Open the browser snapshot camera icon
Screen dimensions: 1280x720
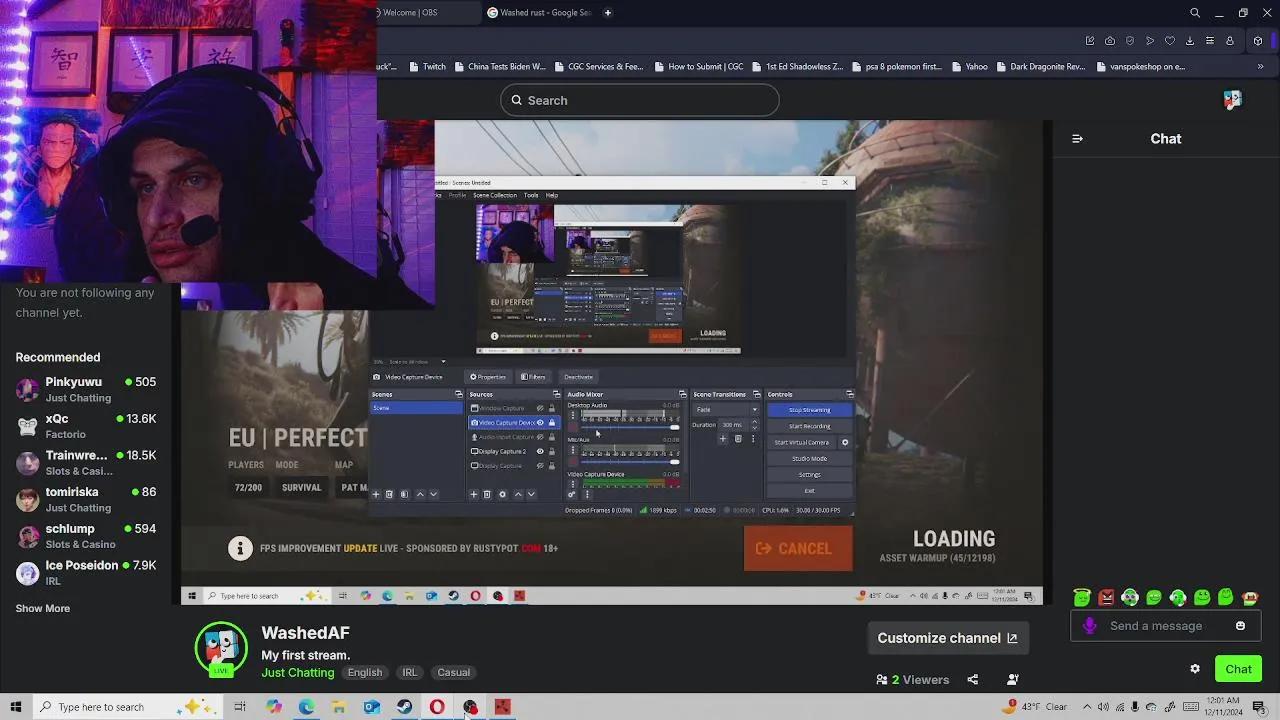click(1110, 41)
